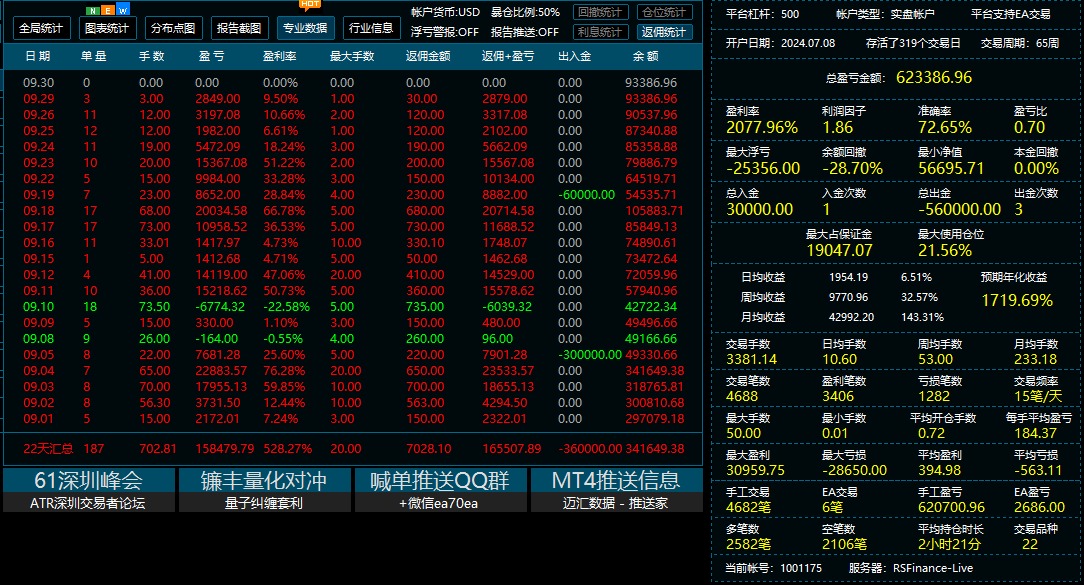Open the 镰丰量化对冲 banner
1084x585 pixels.
tap(264, 490)
